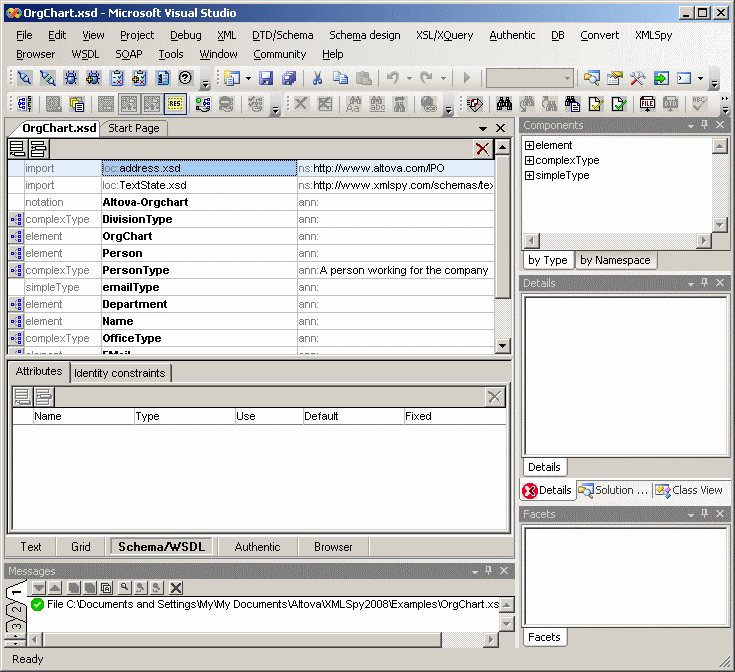This screenshot has width=735, height=672.
Task: Expand the simpleType node in Components
Action: click(530, 176)
